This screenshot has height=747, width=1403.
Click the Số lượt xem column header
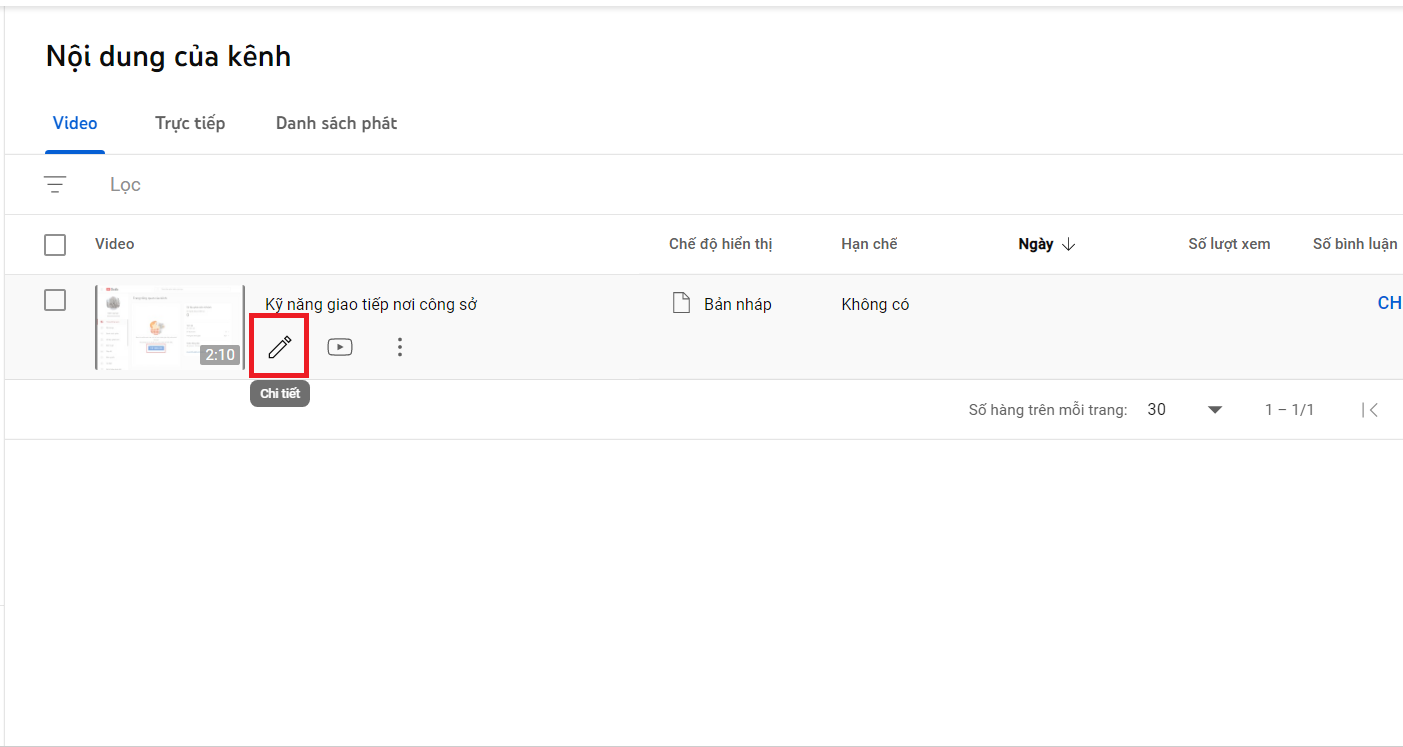coord(1229,244)
